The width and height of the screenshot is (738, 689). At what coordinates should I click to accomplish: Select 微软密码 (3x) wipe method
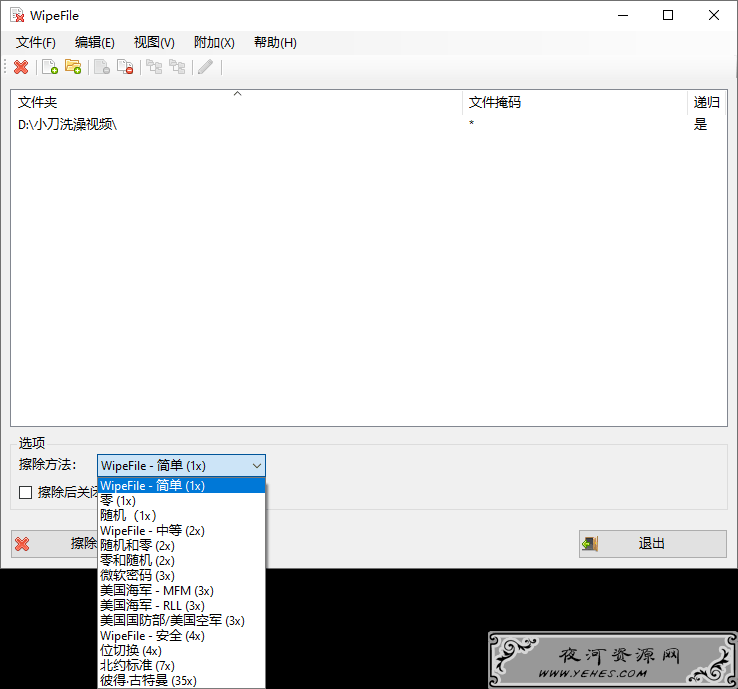[182, 576]
